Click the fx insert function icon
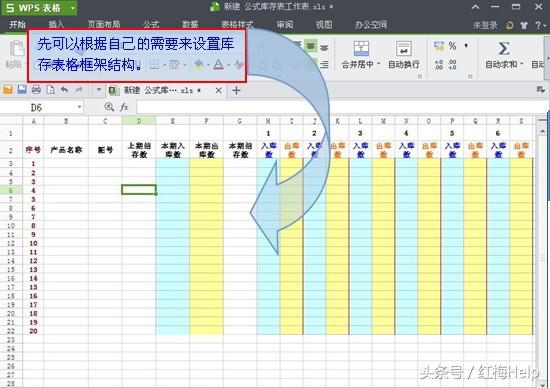The image size is (550, 388). (x=124, y=107)
